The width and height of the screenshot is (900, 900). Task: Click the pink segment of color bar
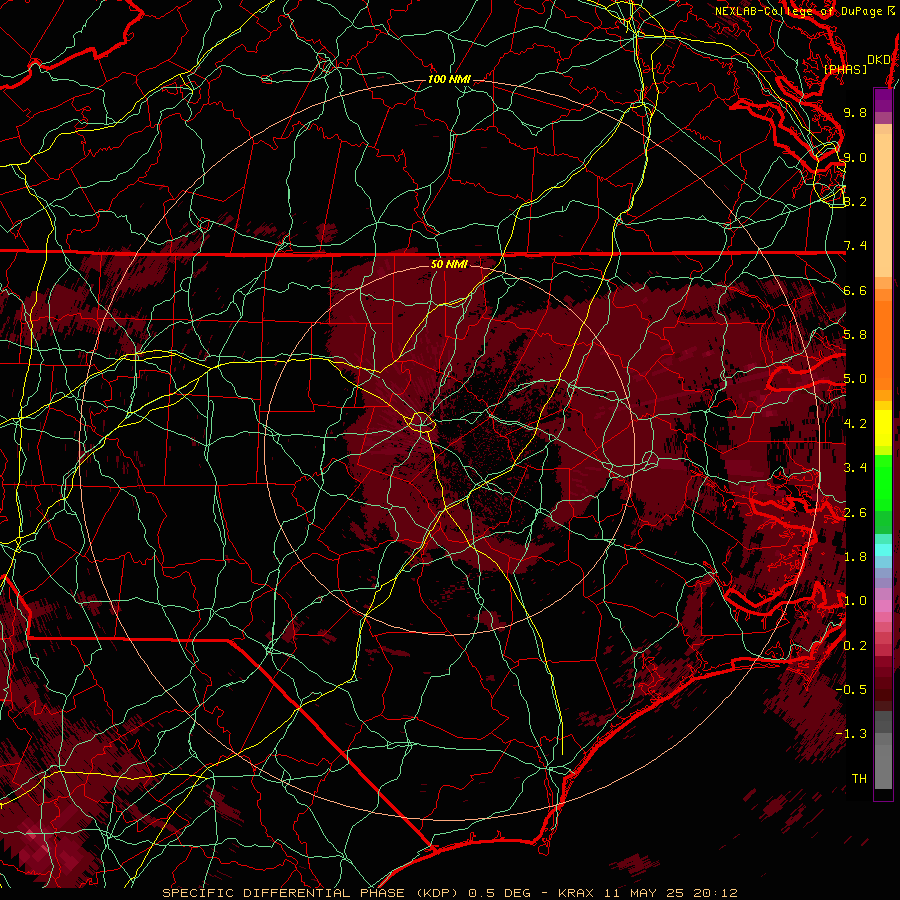pyautogui.click(x=883, y=606)
